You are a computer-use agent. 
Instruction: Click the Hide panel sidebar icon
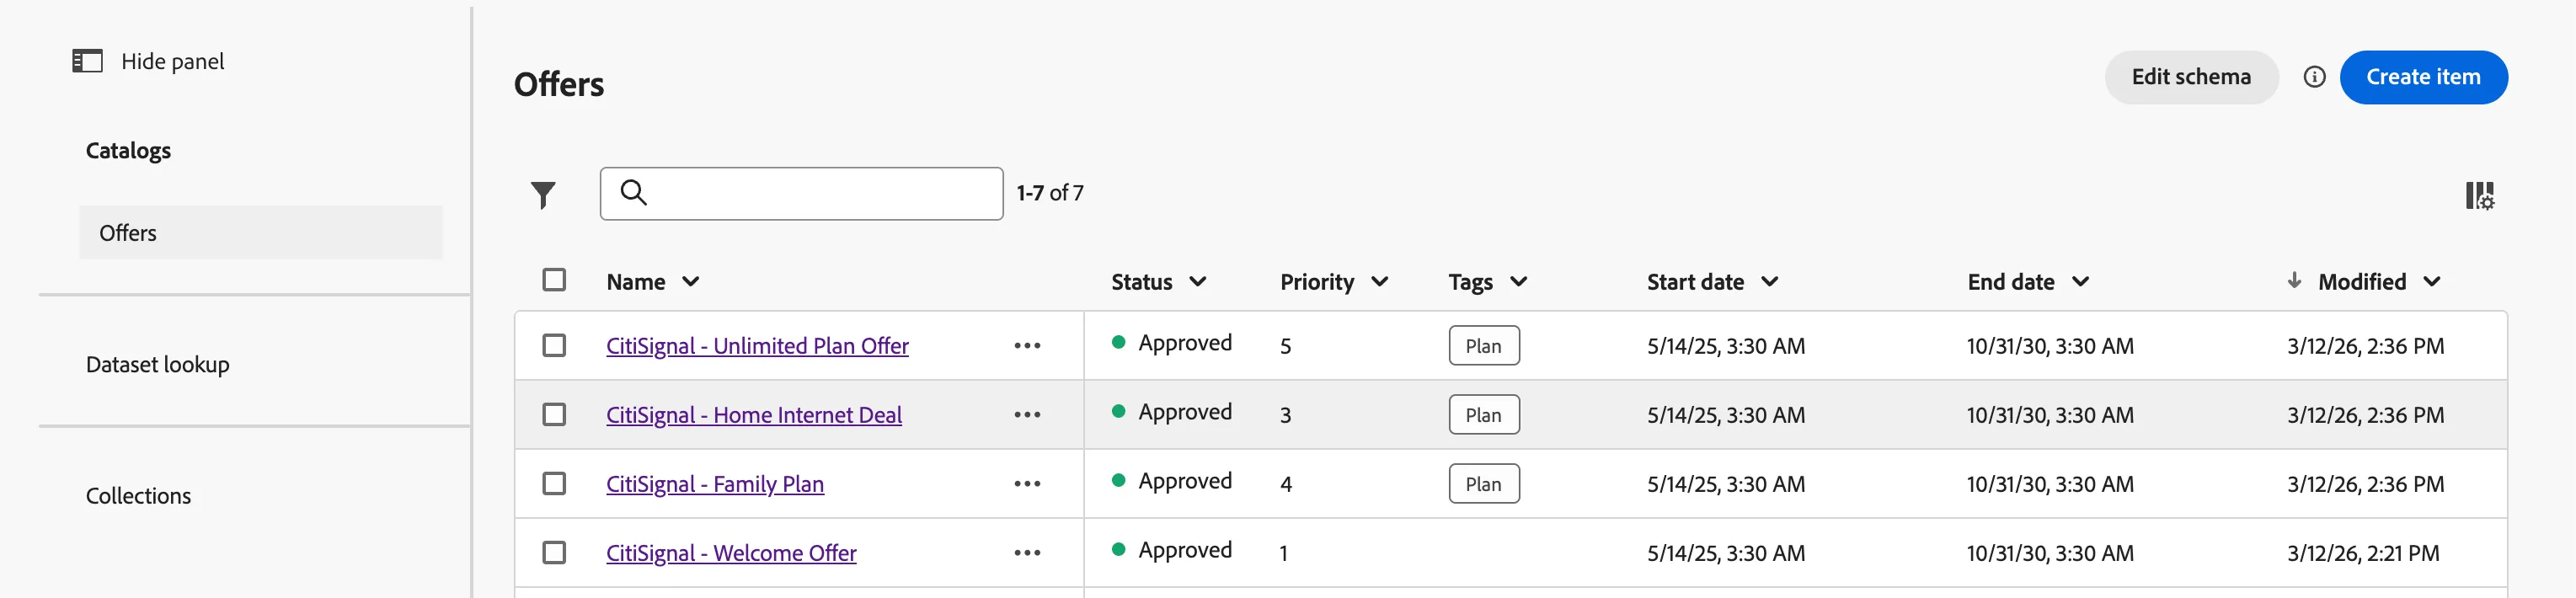[x=87, y=61]
